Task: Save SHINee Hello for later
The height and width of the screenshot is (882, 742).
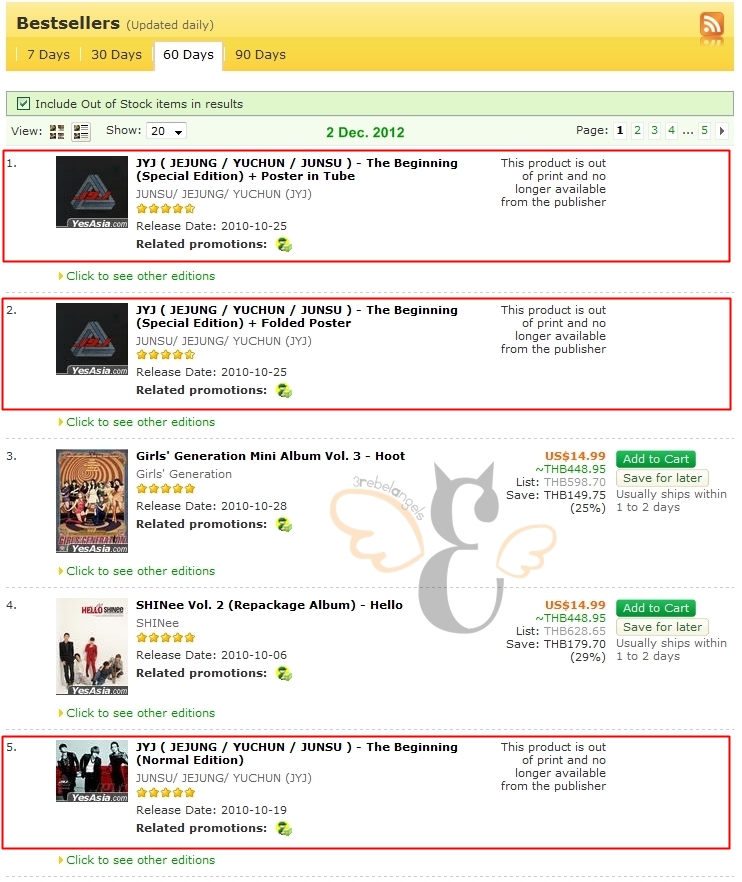Action: click(x=662, y=627)
